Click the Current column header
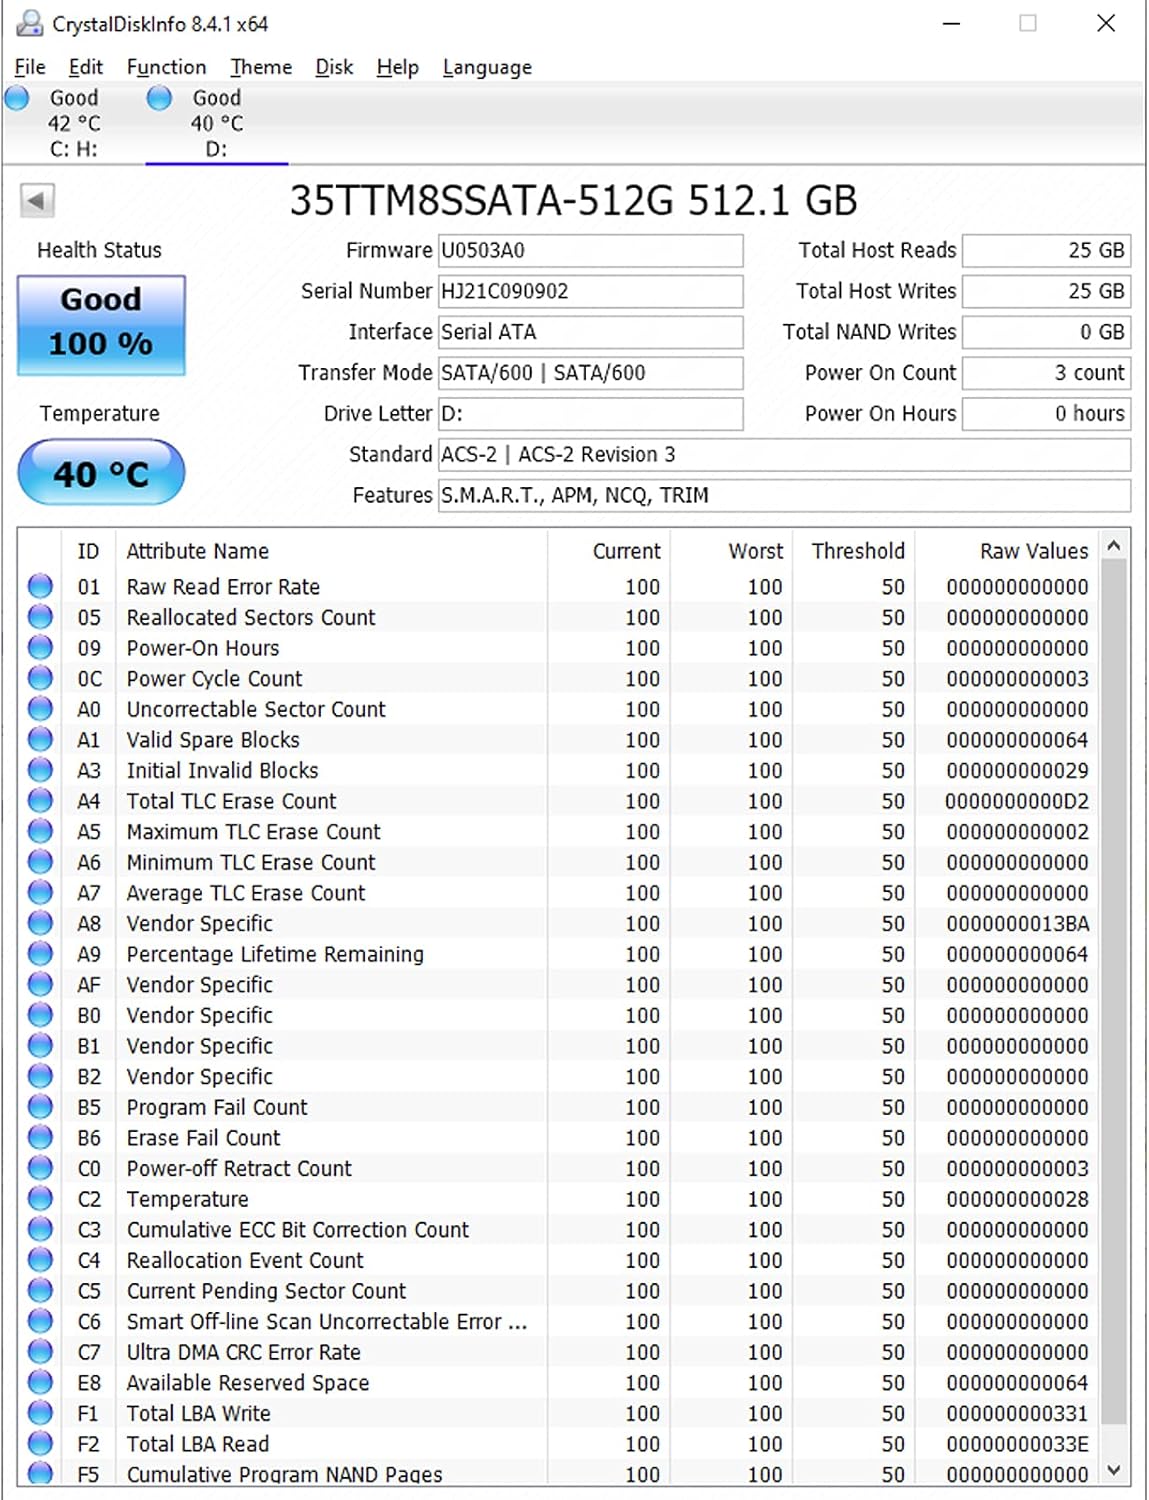Image resolution: width=1149 pixels, height=1500 pixels. tap(608, 551)
